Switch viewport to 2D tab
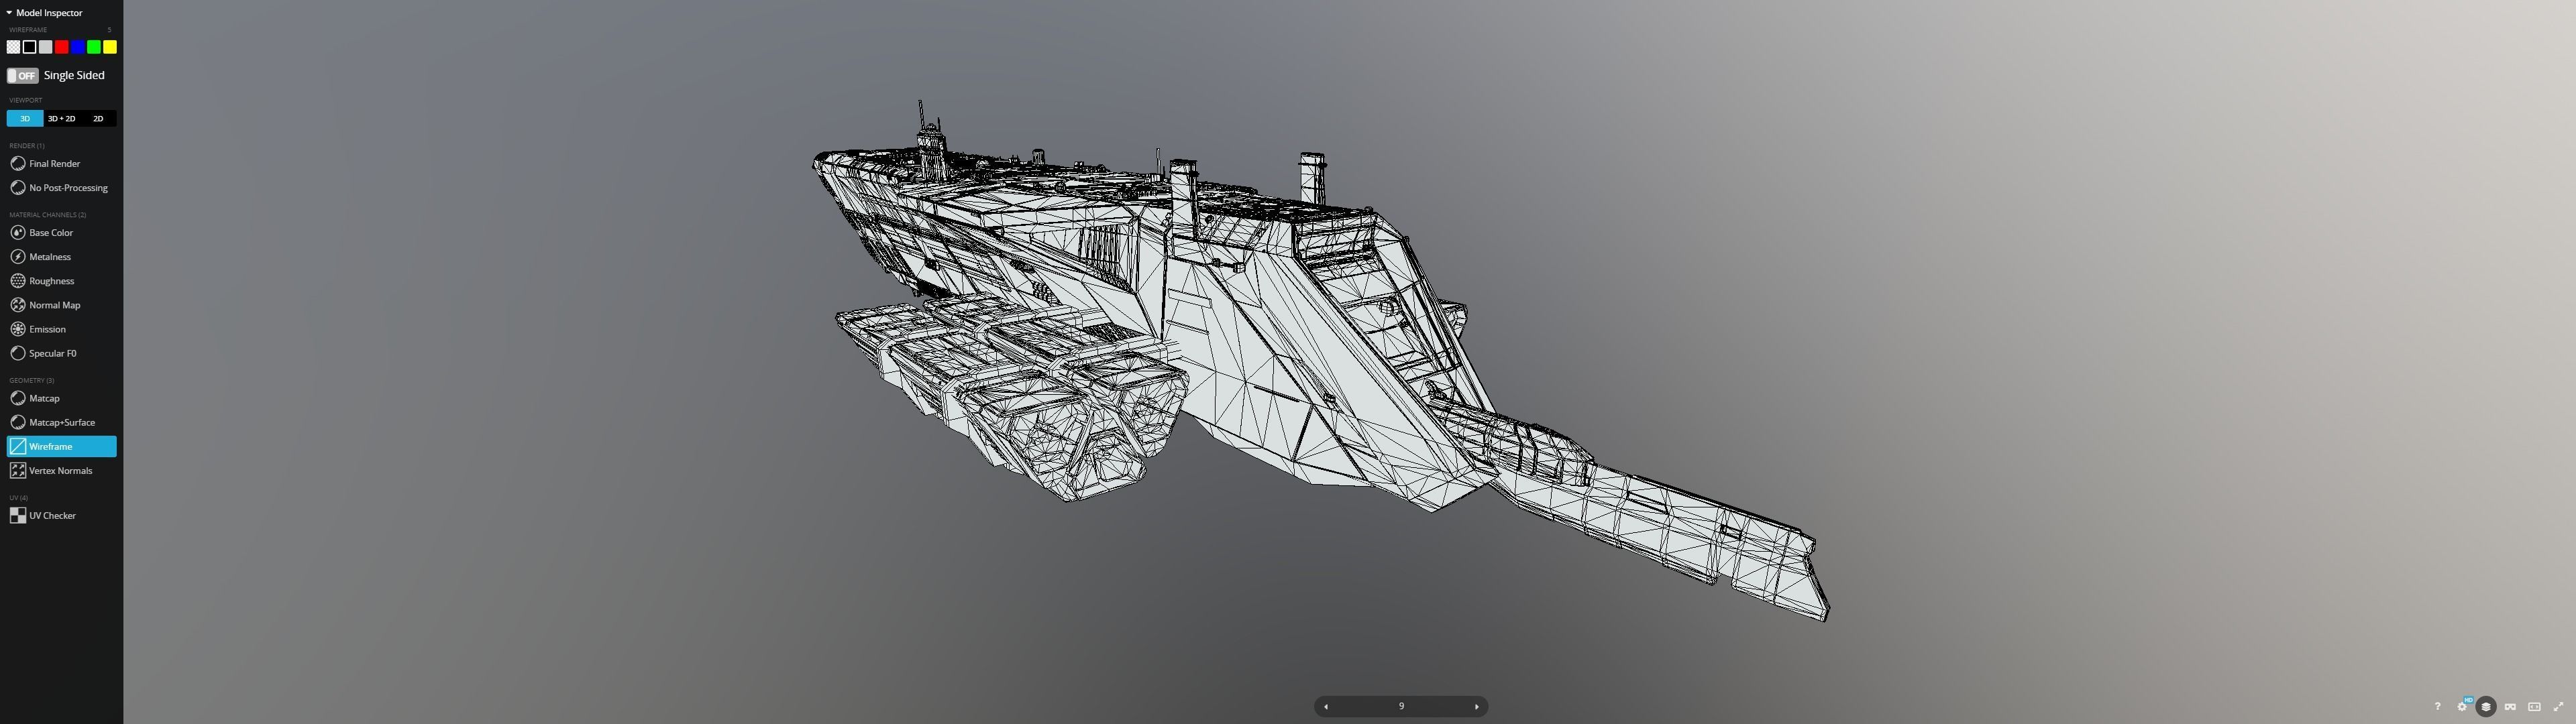This screenshot has width=2576, height=724. click(98, 119)
